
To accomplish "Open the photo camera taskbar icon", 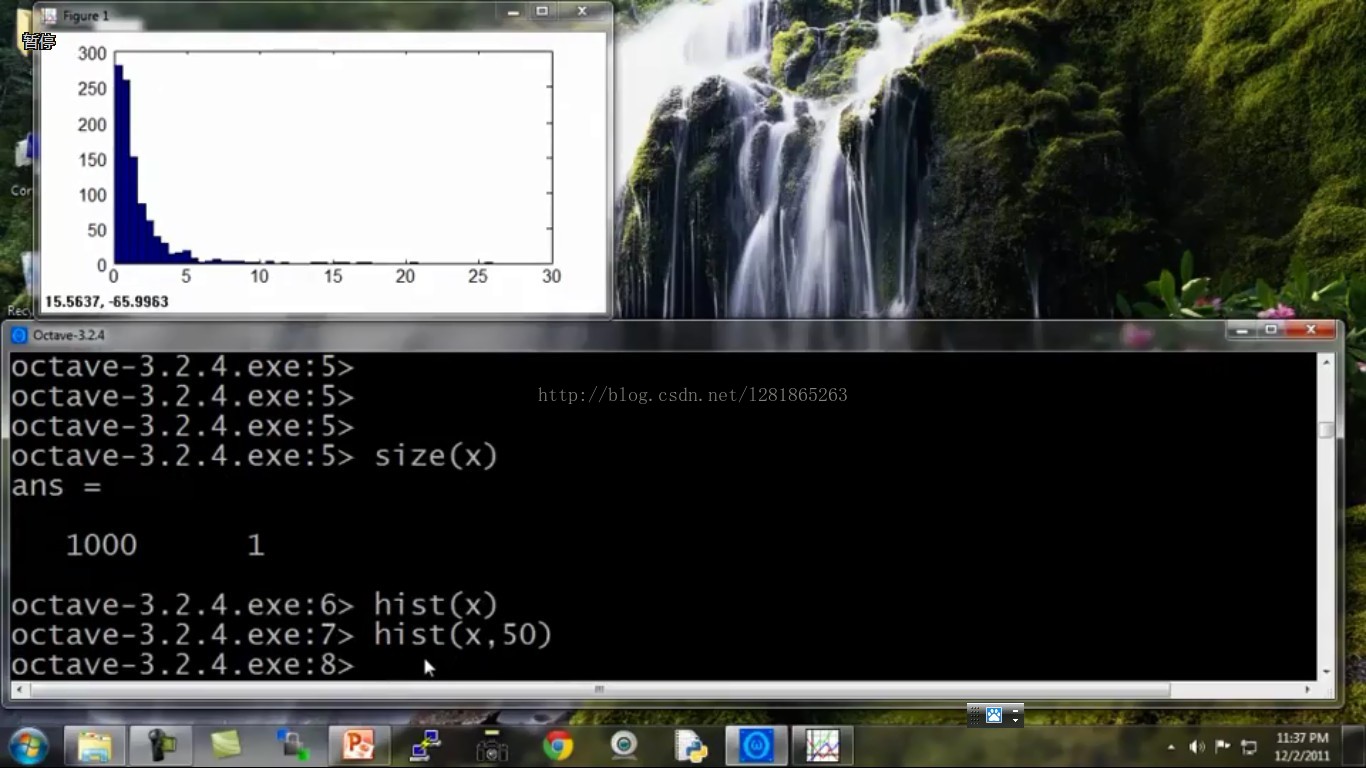I will [491, 746].
